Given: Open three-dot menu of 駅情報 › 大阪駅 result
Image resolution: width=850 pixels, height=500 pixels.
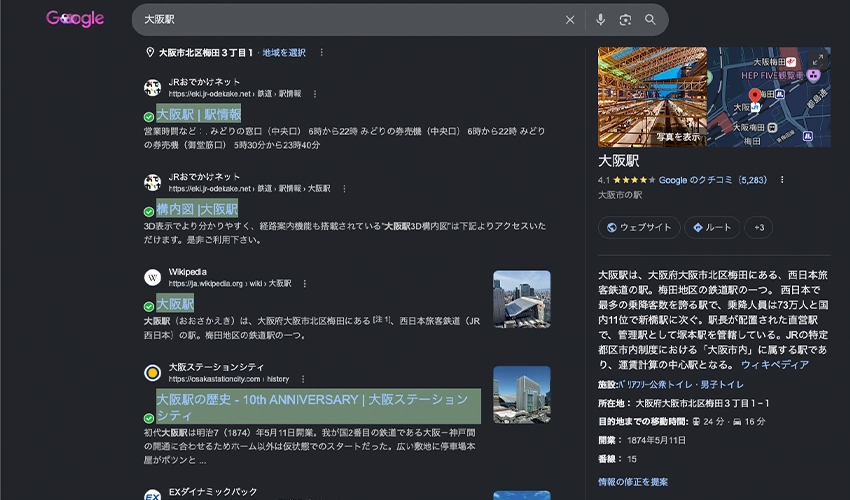Looking at the screenshot, I should coord(344,189).
